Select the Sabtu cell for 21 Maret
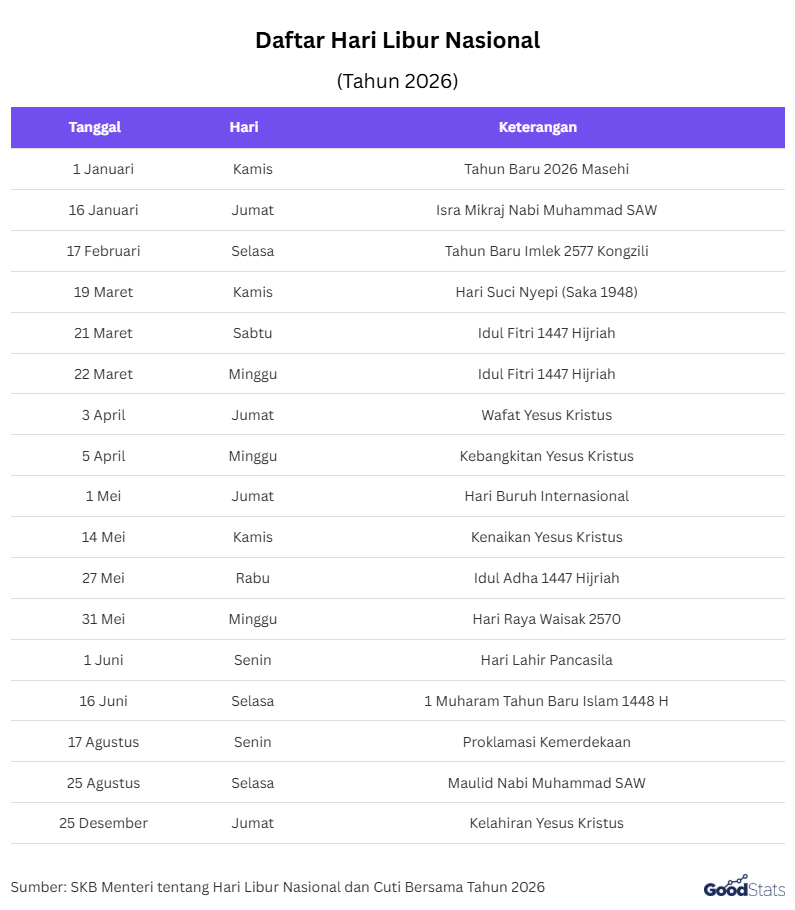This screenshot has width=795, height=910. tap(252, 333)
